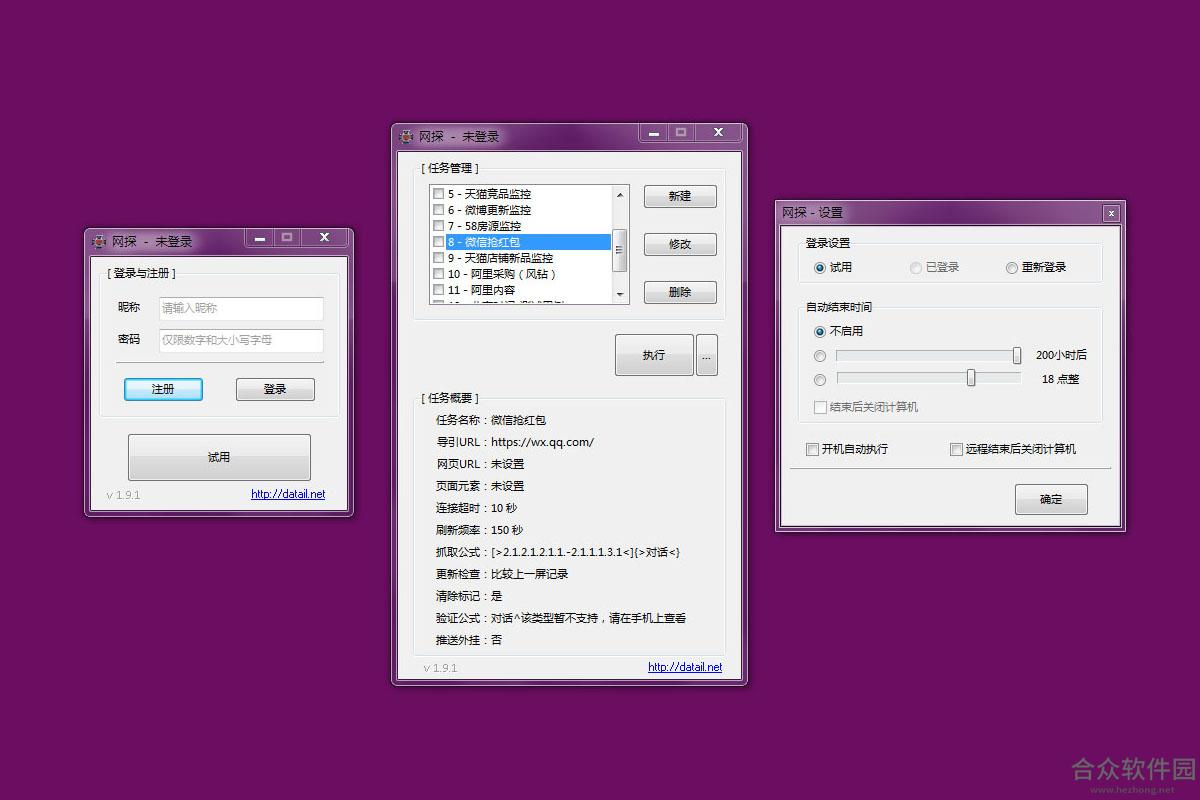The image size is (1200, 800).
Task: Select the radio button for 200小时后
Action: pos(820,355)
